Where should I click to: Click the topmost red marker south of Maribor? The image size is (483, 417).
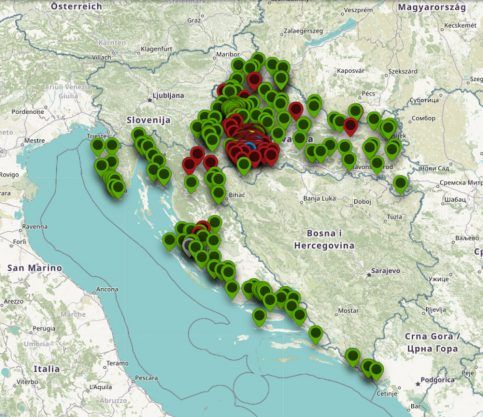[x=254, y=80]
